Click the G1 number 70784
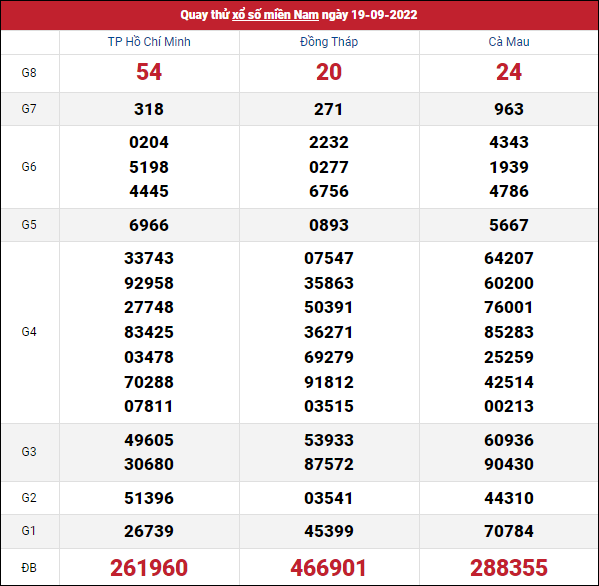The width and height of the screenshot is (599, 586). tap(509, 531)
